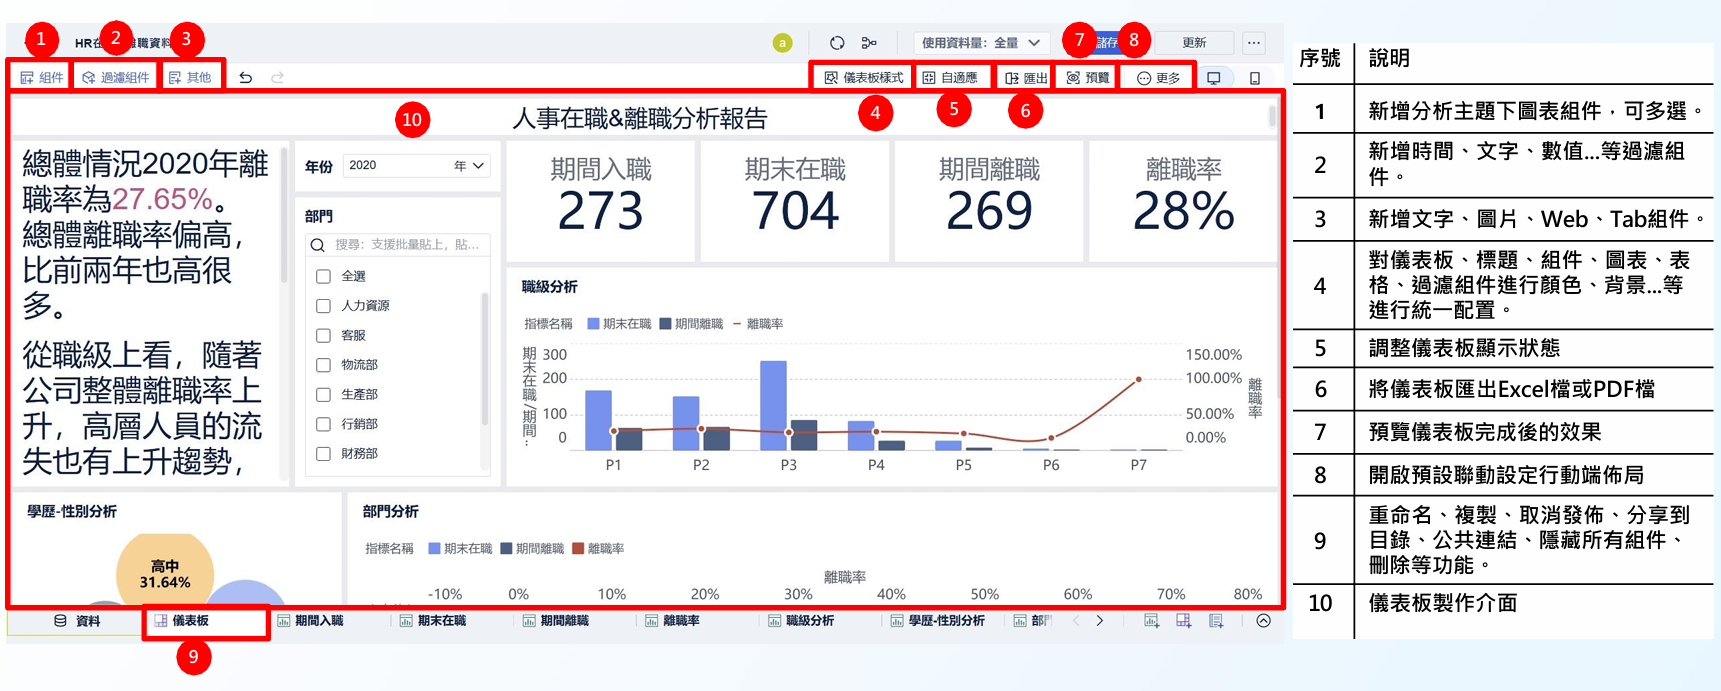
Task: Click the 期間離職 269 KPI card
Action: (989, 200)
